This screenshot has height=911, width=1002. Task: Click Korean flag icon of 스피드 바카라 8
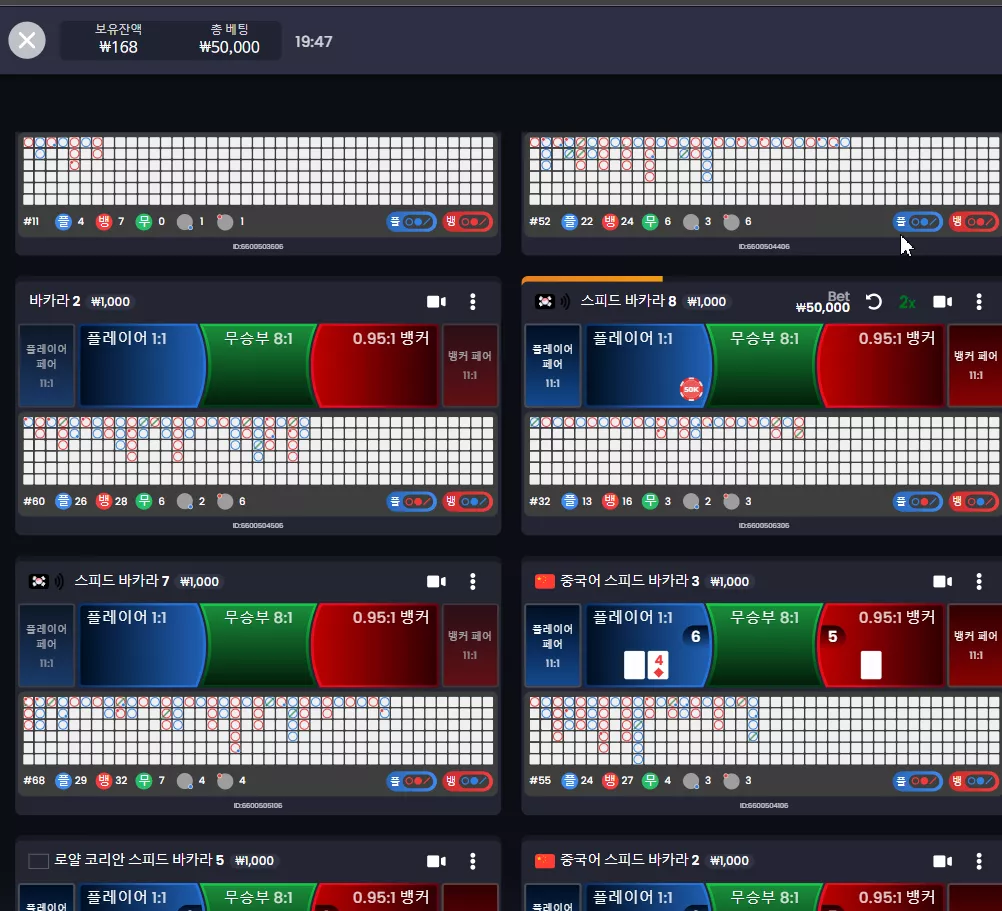click(544, 301)
